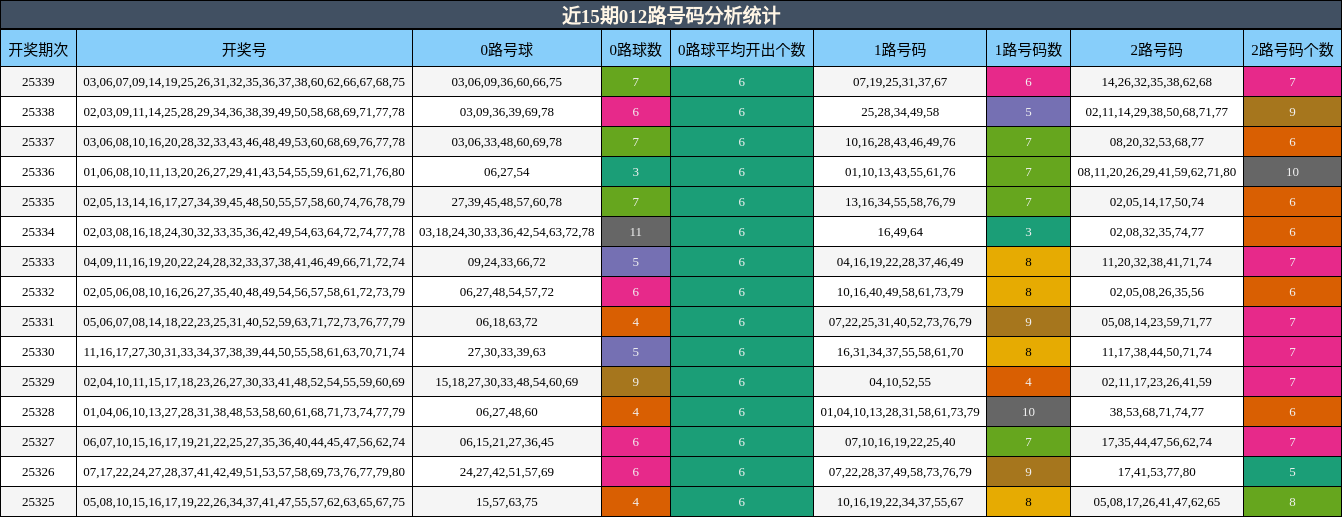Click period number 25332

pyautogui.click(x=38, y=292)
